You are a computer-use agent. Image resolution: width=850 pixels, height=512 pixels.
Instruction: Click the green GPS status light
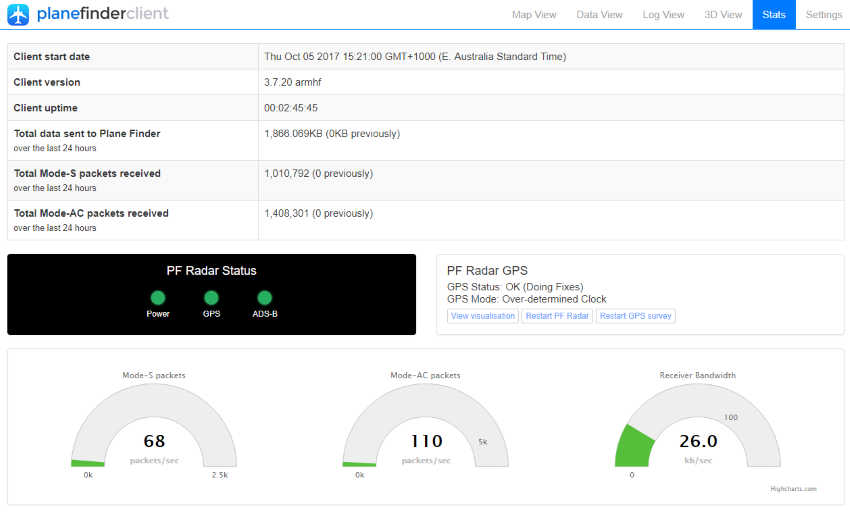pos(211,298)
